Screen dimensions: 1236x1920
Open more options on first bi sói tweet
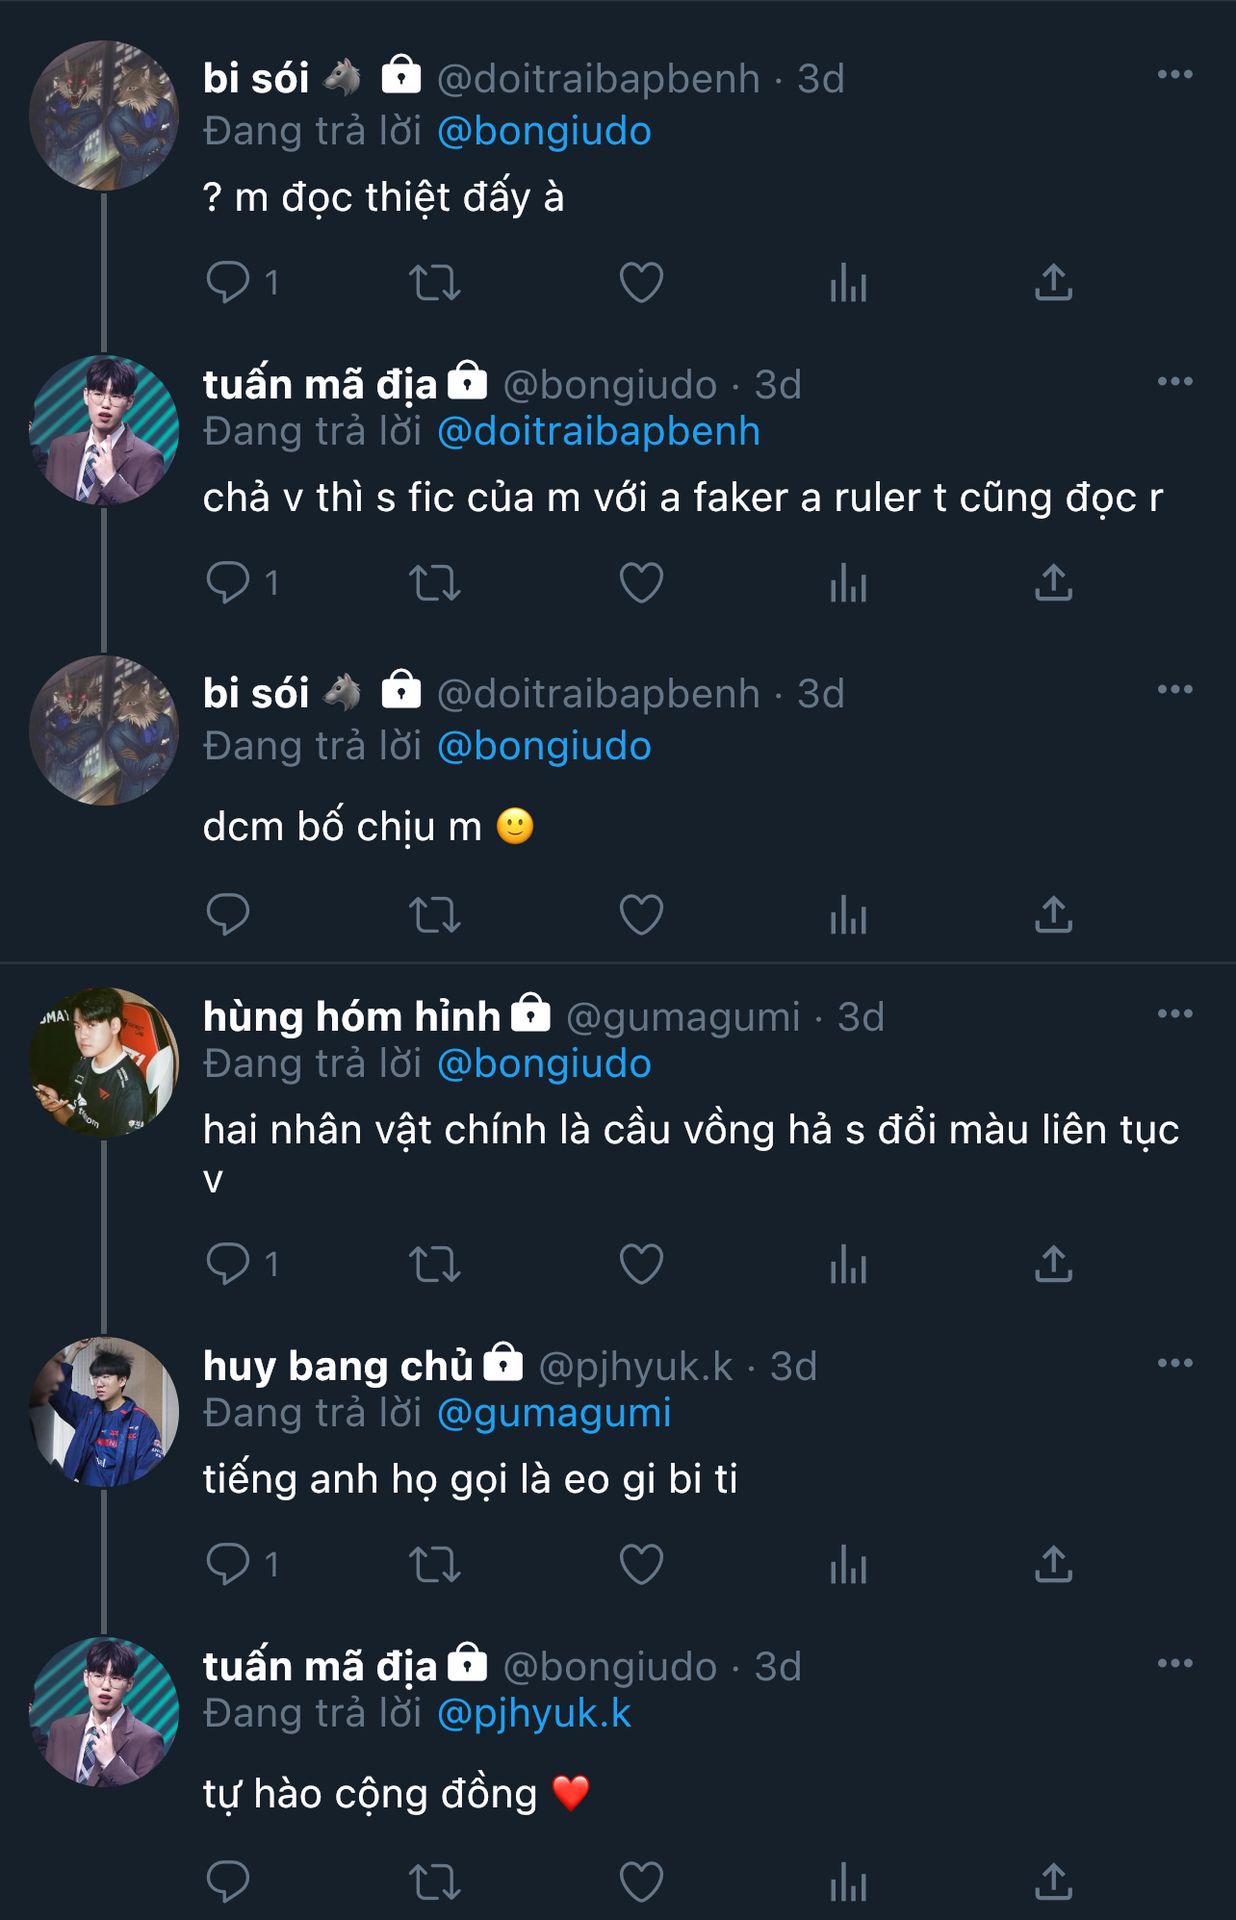(x=1174, y=75)
